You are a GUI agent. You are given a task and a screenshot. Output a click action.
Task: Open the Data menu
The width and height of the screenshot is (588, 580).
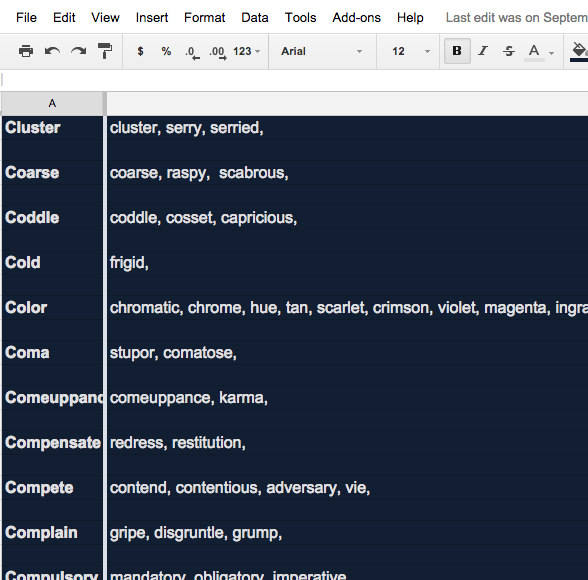(255, 18)
